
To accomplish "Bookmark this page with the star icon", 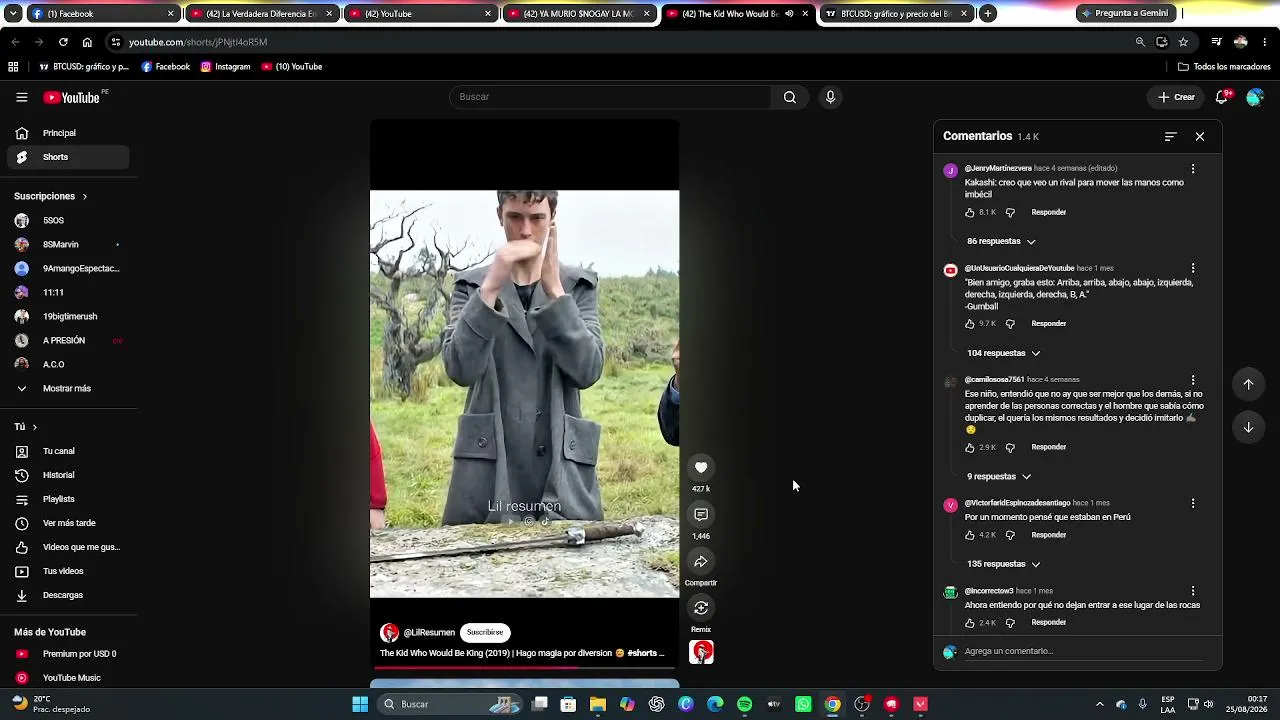I will click(x=1183, y=42).
